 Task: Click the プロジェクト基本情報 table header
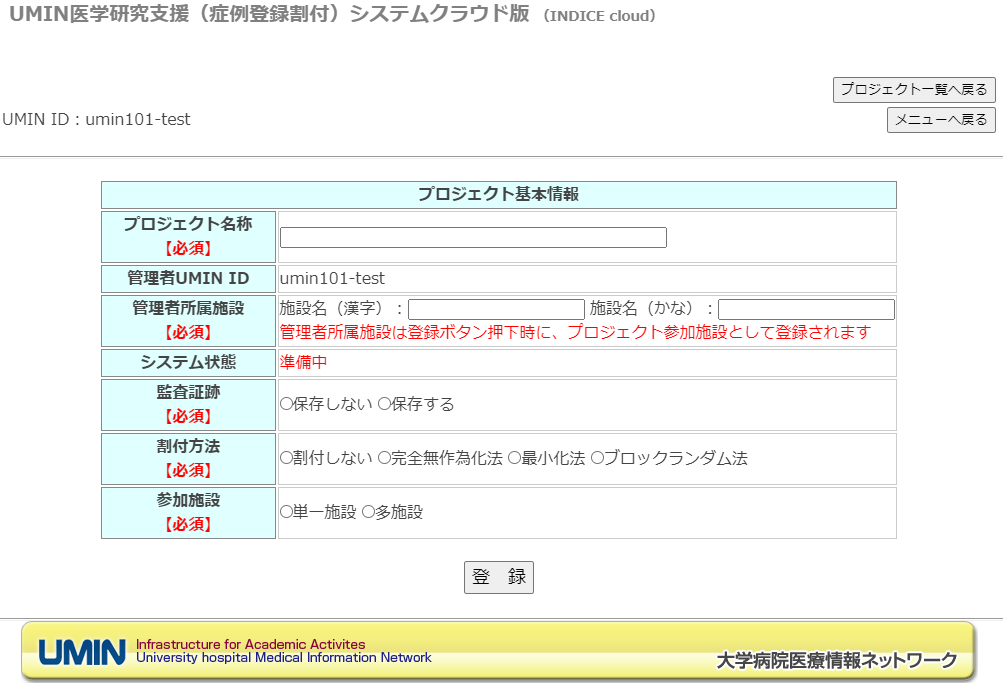498,195
